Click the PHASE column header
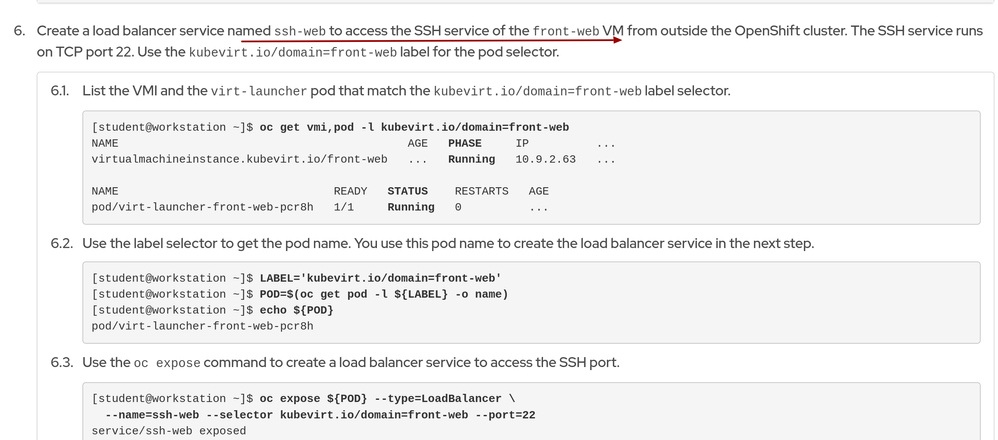The image size is (998, 440). pyautogui.click(x=464, y=143)
